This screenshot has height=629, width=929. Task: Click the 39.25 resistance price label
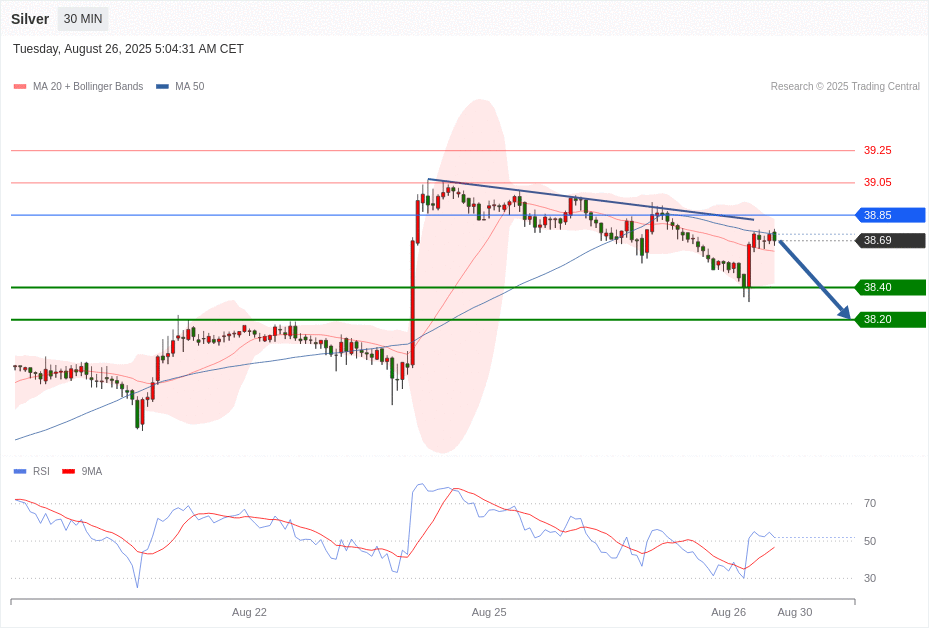(x=877, y=150)
